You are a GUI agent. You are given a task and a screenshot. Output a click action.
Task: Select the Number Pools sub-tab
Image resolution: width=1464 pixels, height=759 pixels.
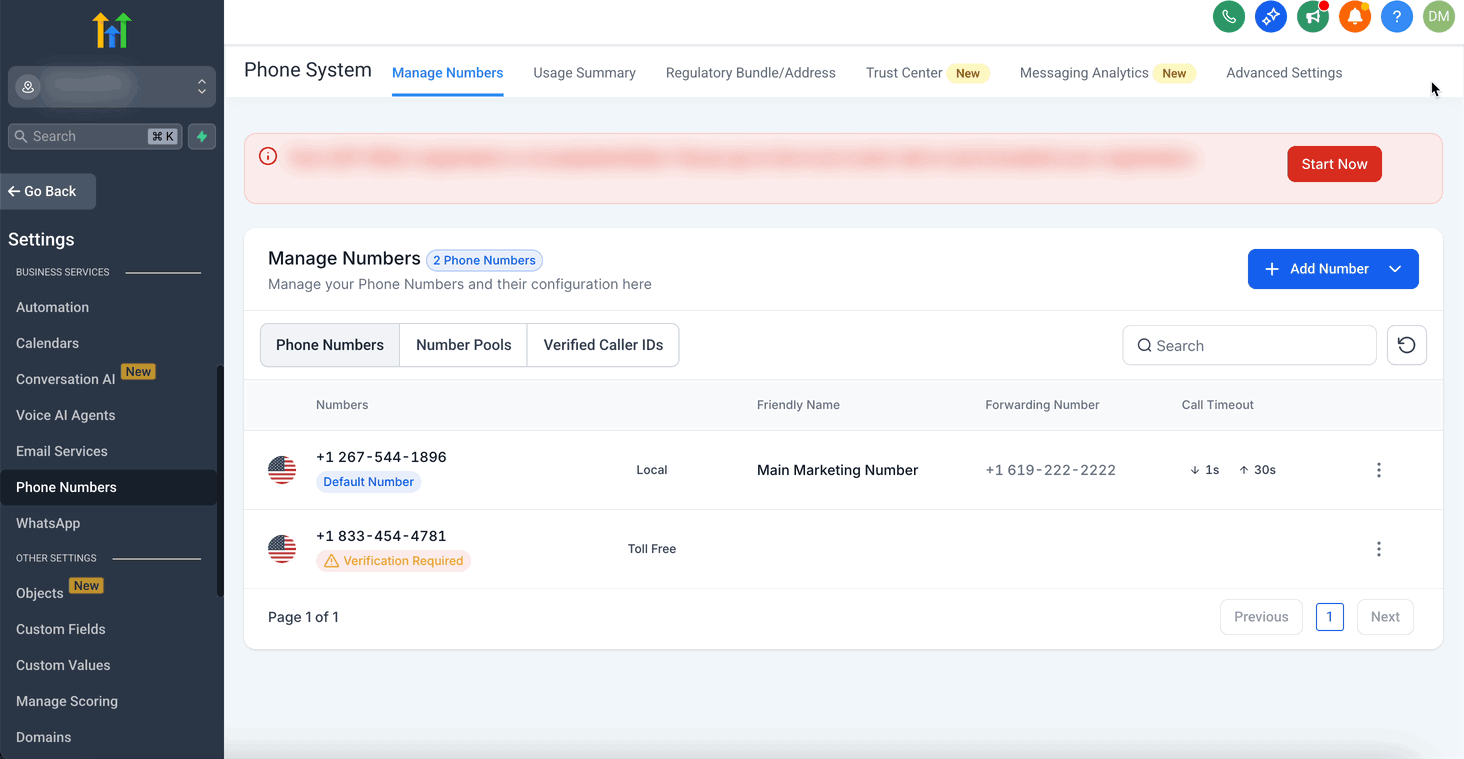pos(464,345)
